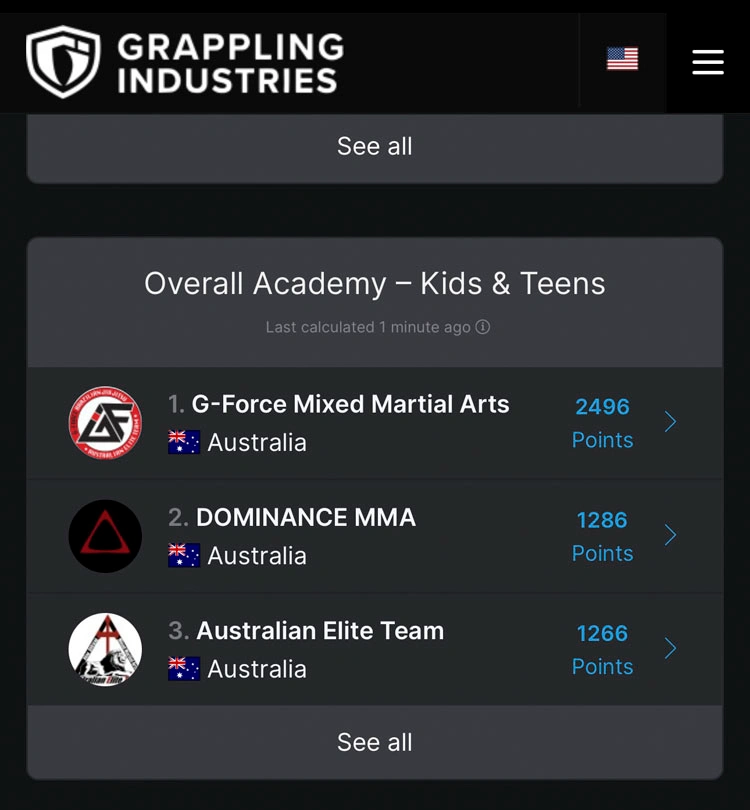The width and height of the screenshot is (750, 810).
Task: Select the US flag language selector
Action: (x=622, y=59)
